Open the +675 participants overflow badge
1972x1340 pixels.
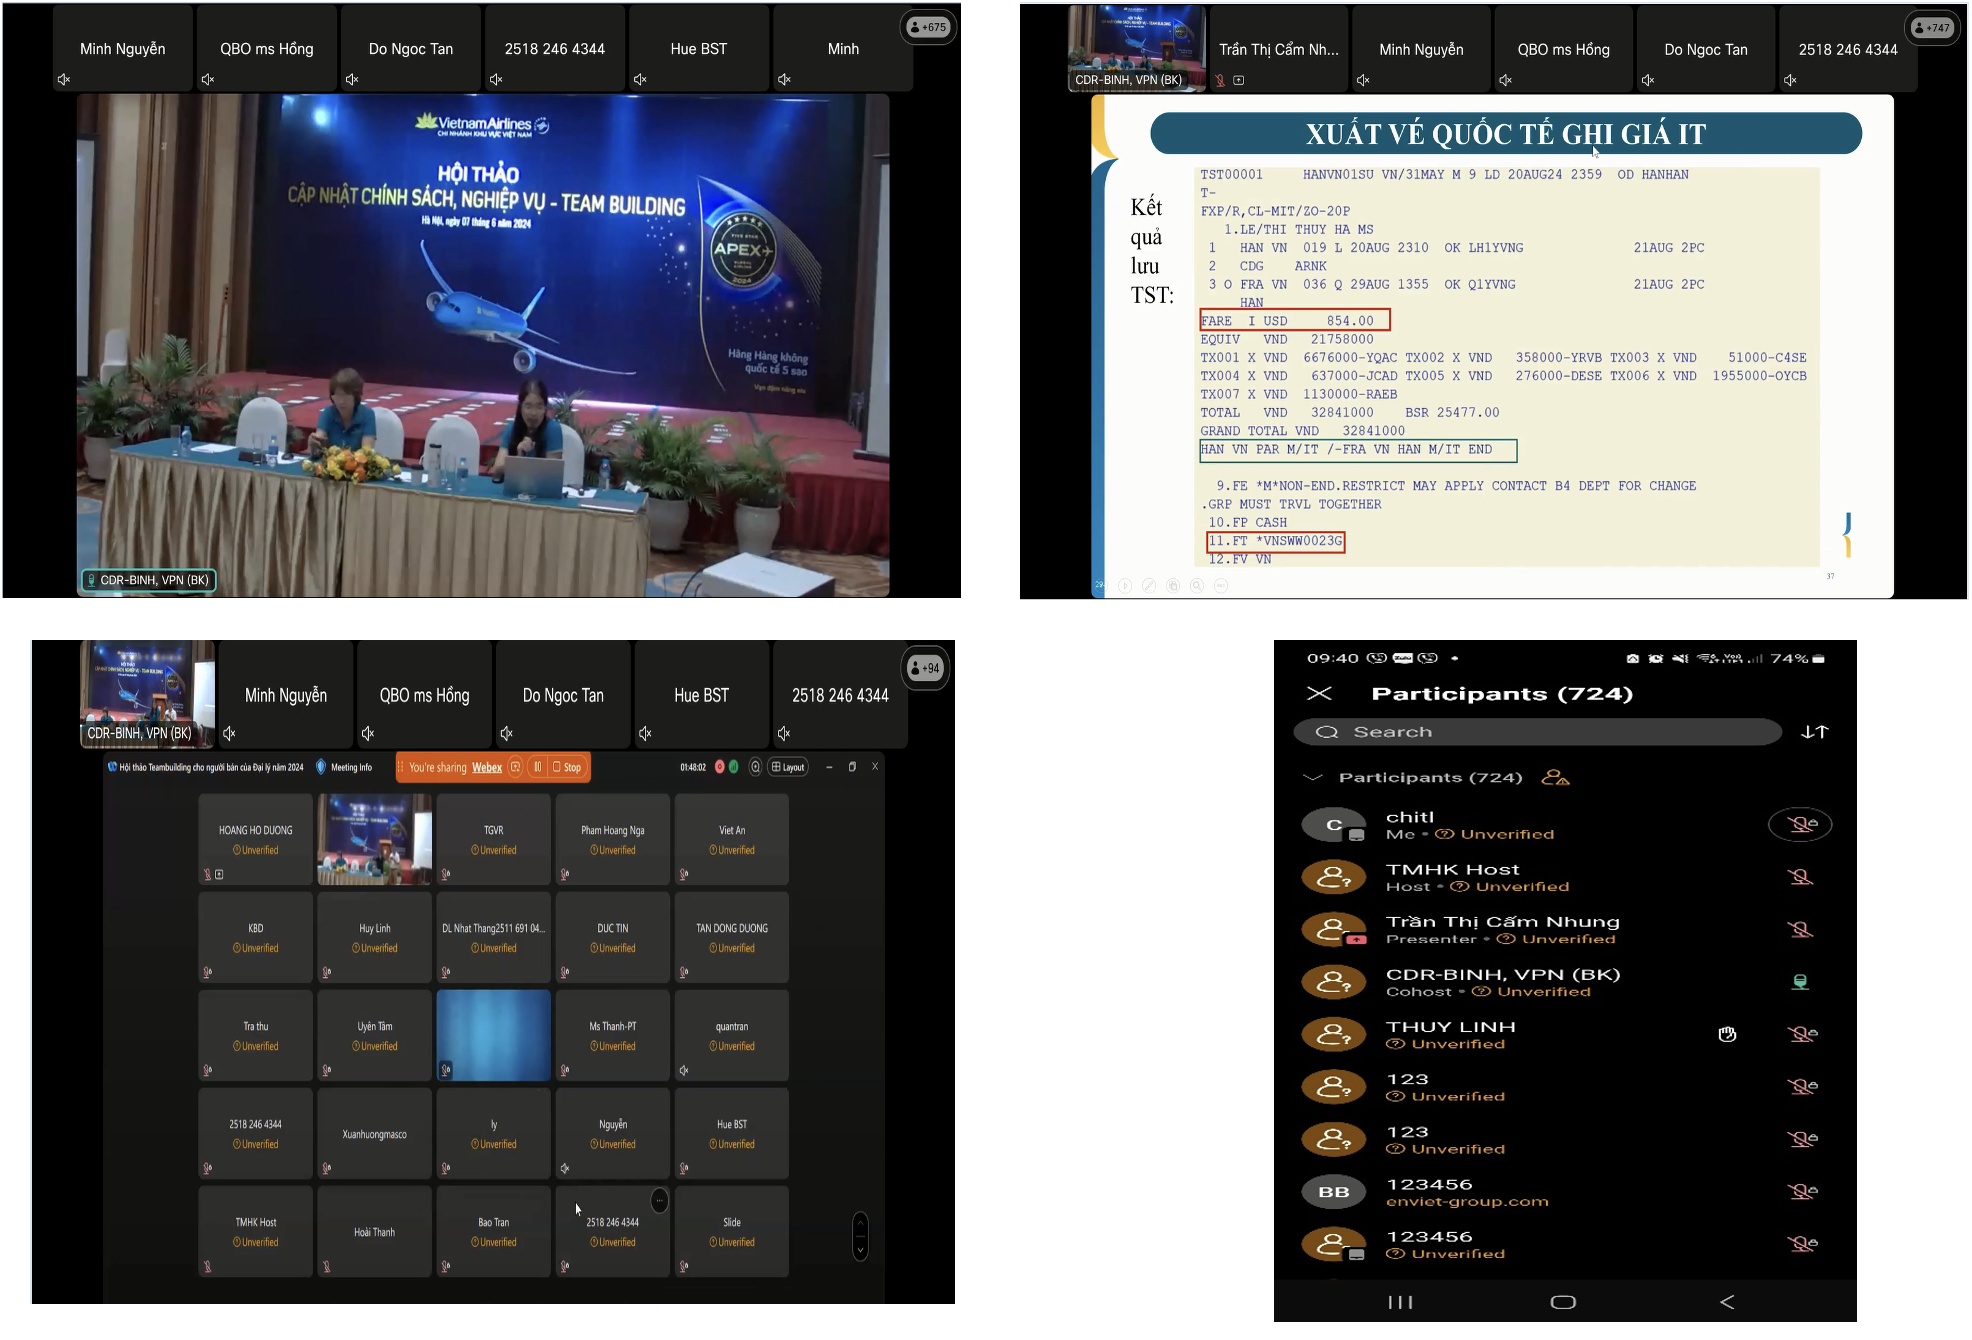(928, 28)
